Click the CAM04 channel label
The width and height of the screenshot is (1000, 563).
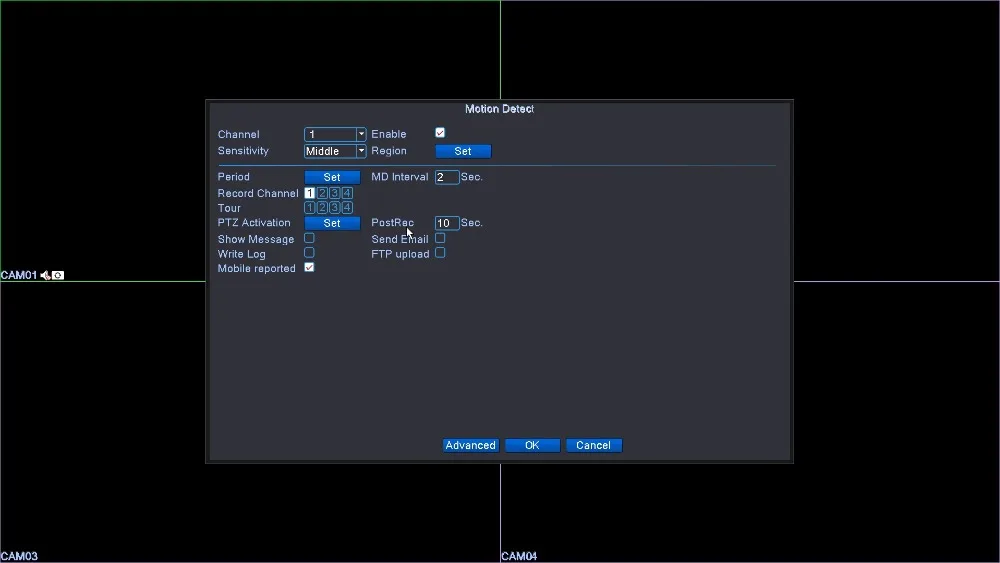point(519,557)
